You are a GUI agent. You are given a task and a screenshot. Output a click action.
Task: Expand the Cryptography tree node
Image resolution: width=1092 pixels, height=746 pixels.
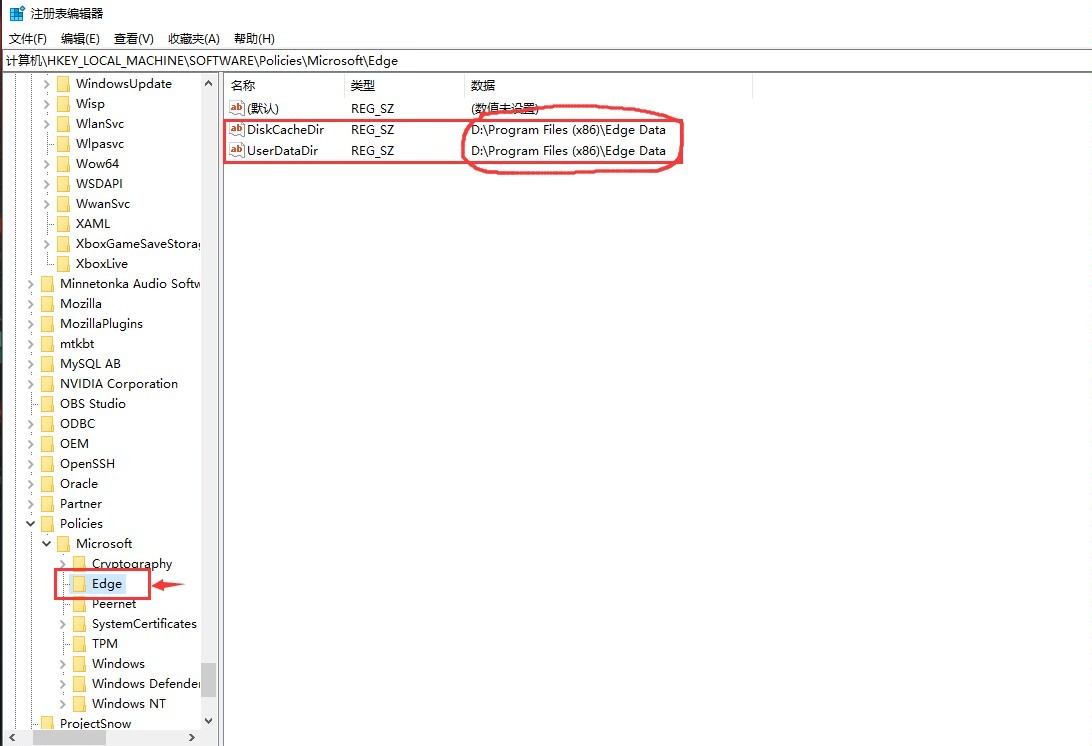pyautogui.click(x=63, y=564)
